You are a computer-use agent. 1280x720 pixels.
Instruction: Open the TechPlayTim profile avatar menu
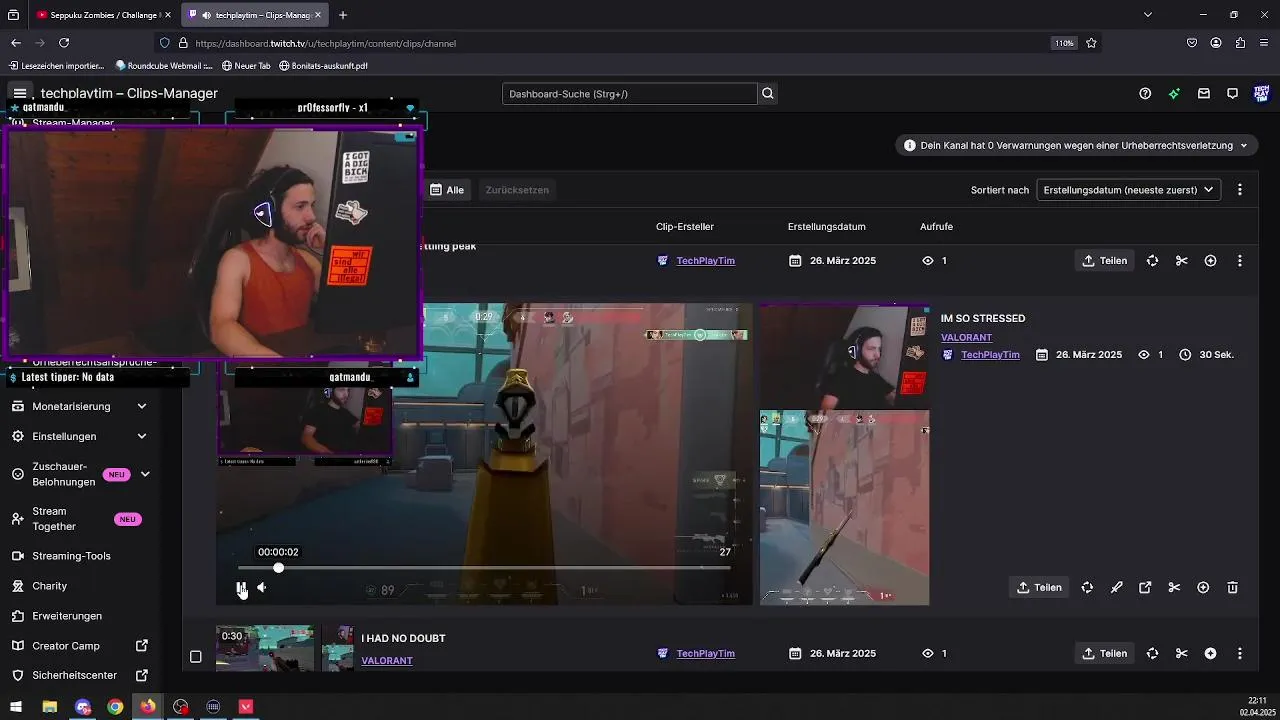tap(1262, 94)
